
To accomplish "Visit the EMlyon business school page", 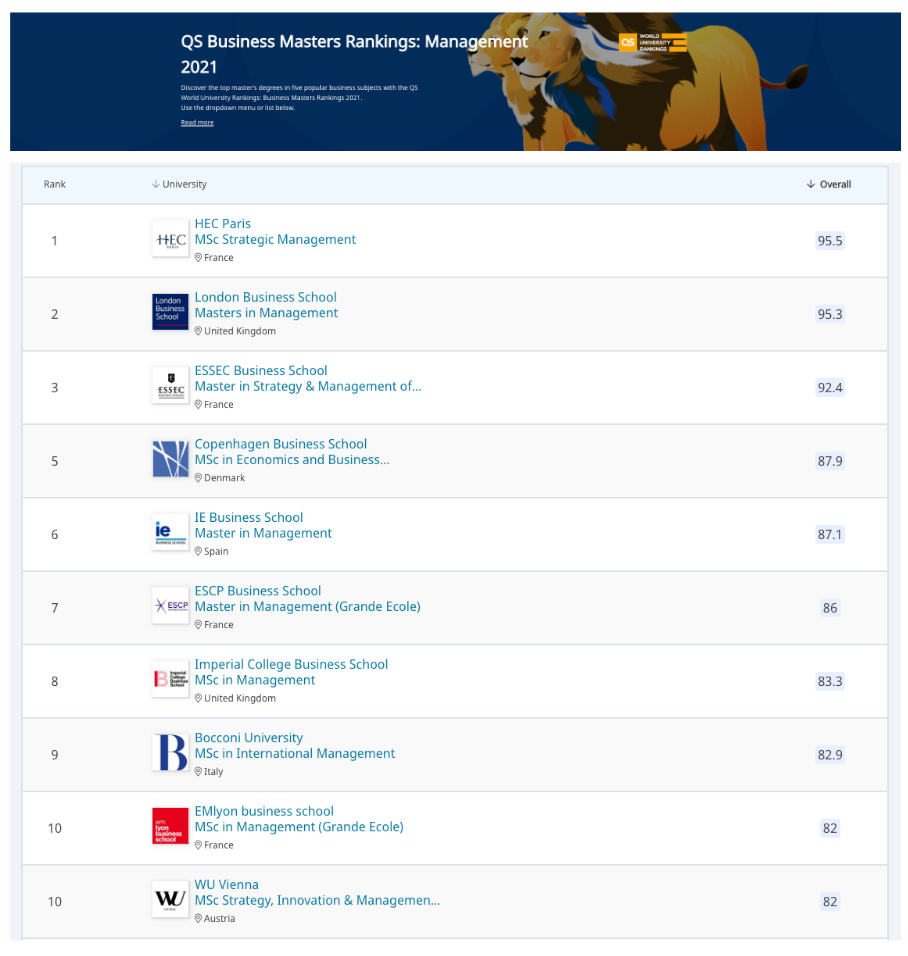I will pyautogui.click(x=264, y=812).
